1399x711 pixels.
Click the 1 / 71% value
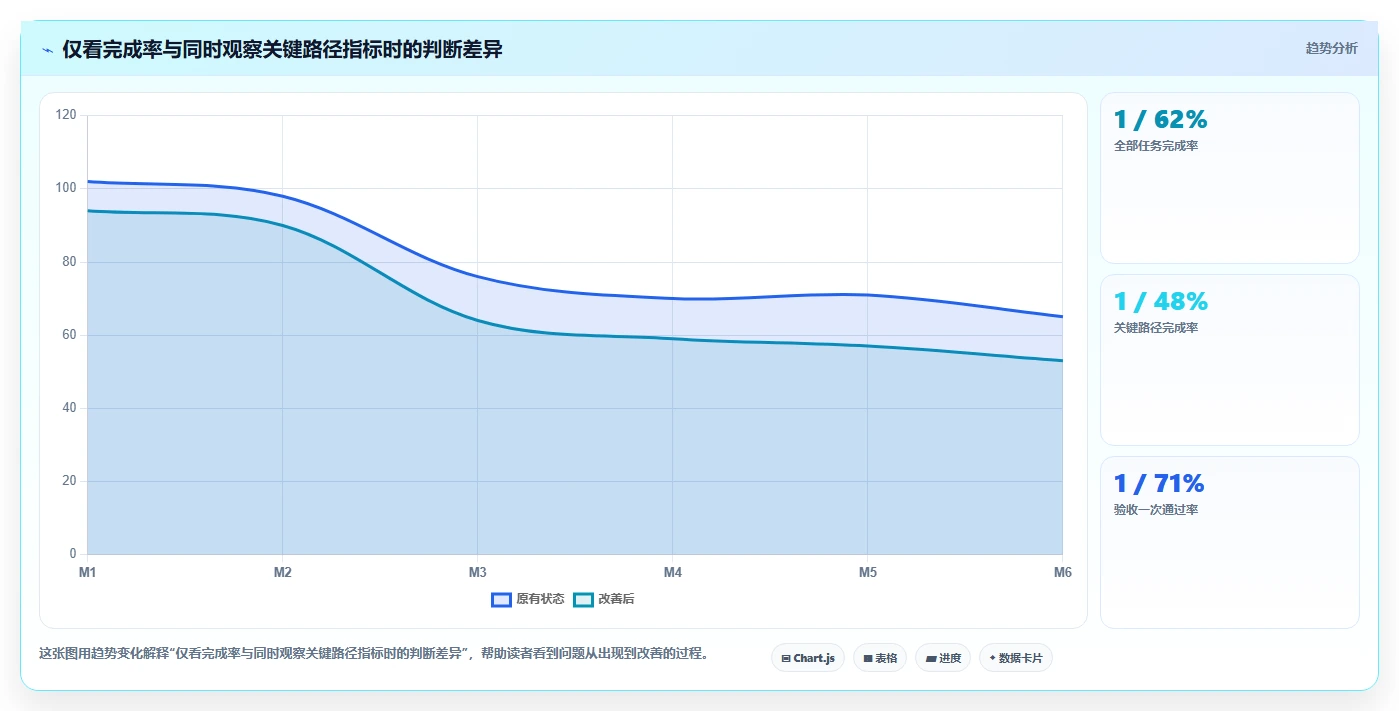(1159, 484)
